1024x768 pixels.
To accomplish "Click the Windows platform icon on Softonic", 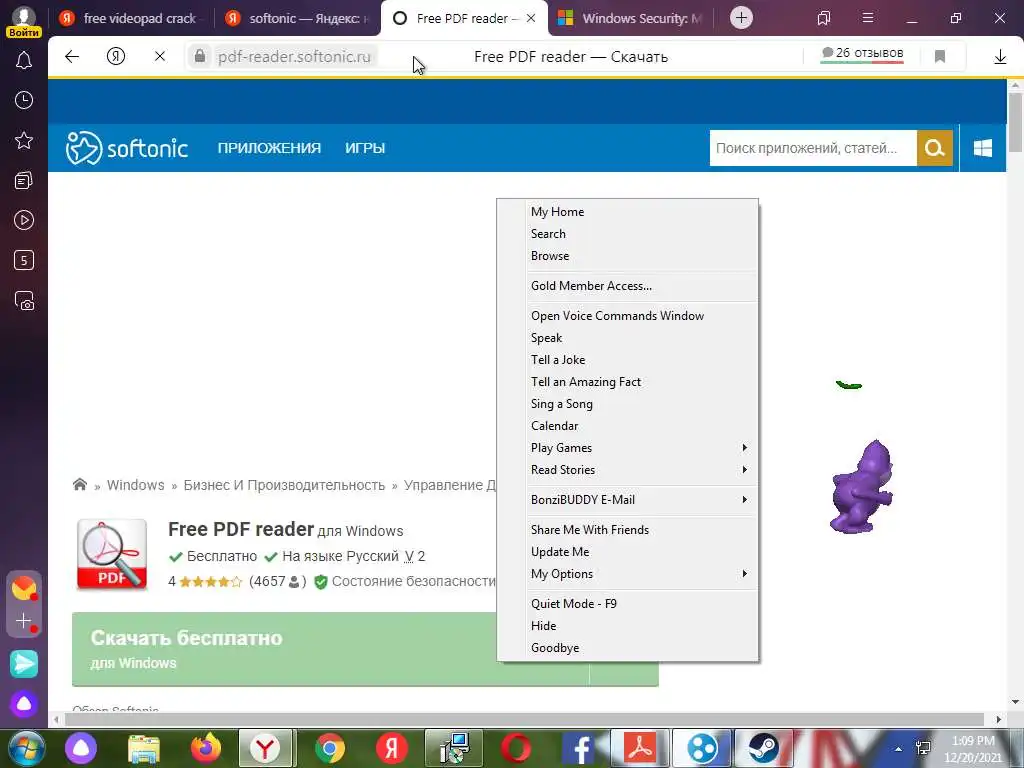I will coord(982,148).
